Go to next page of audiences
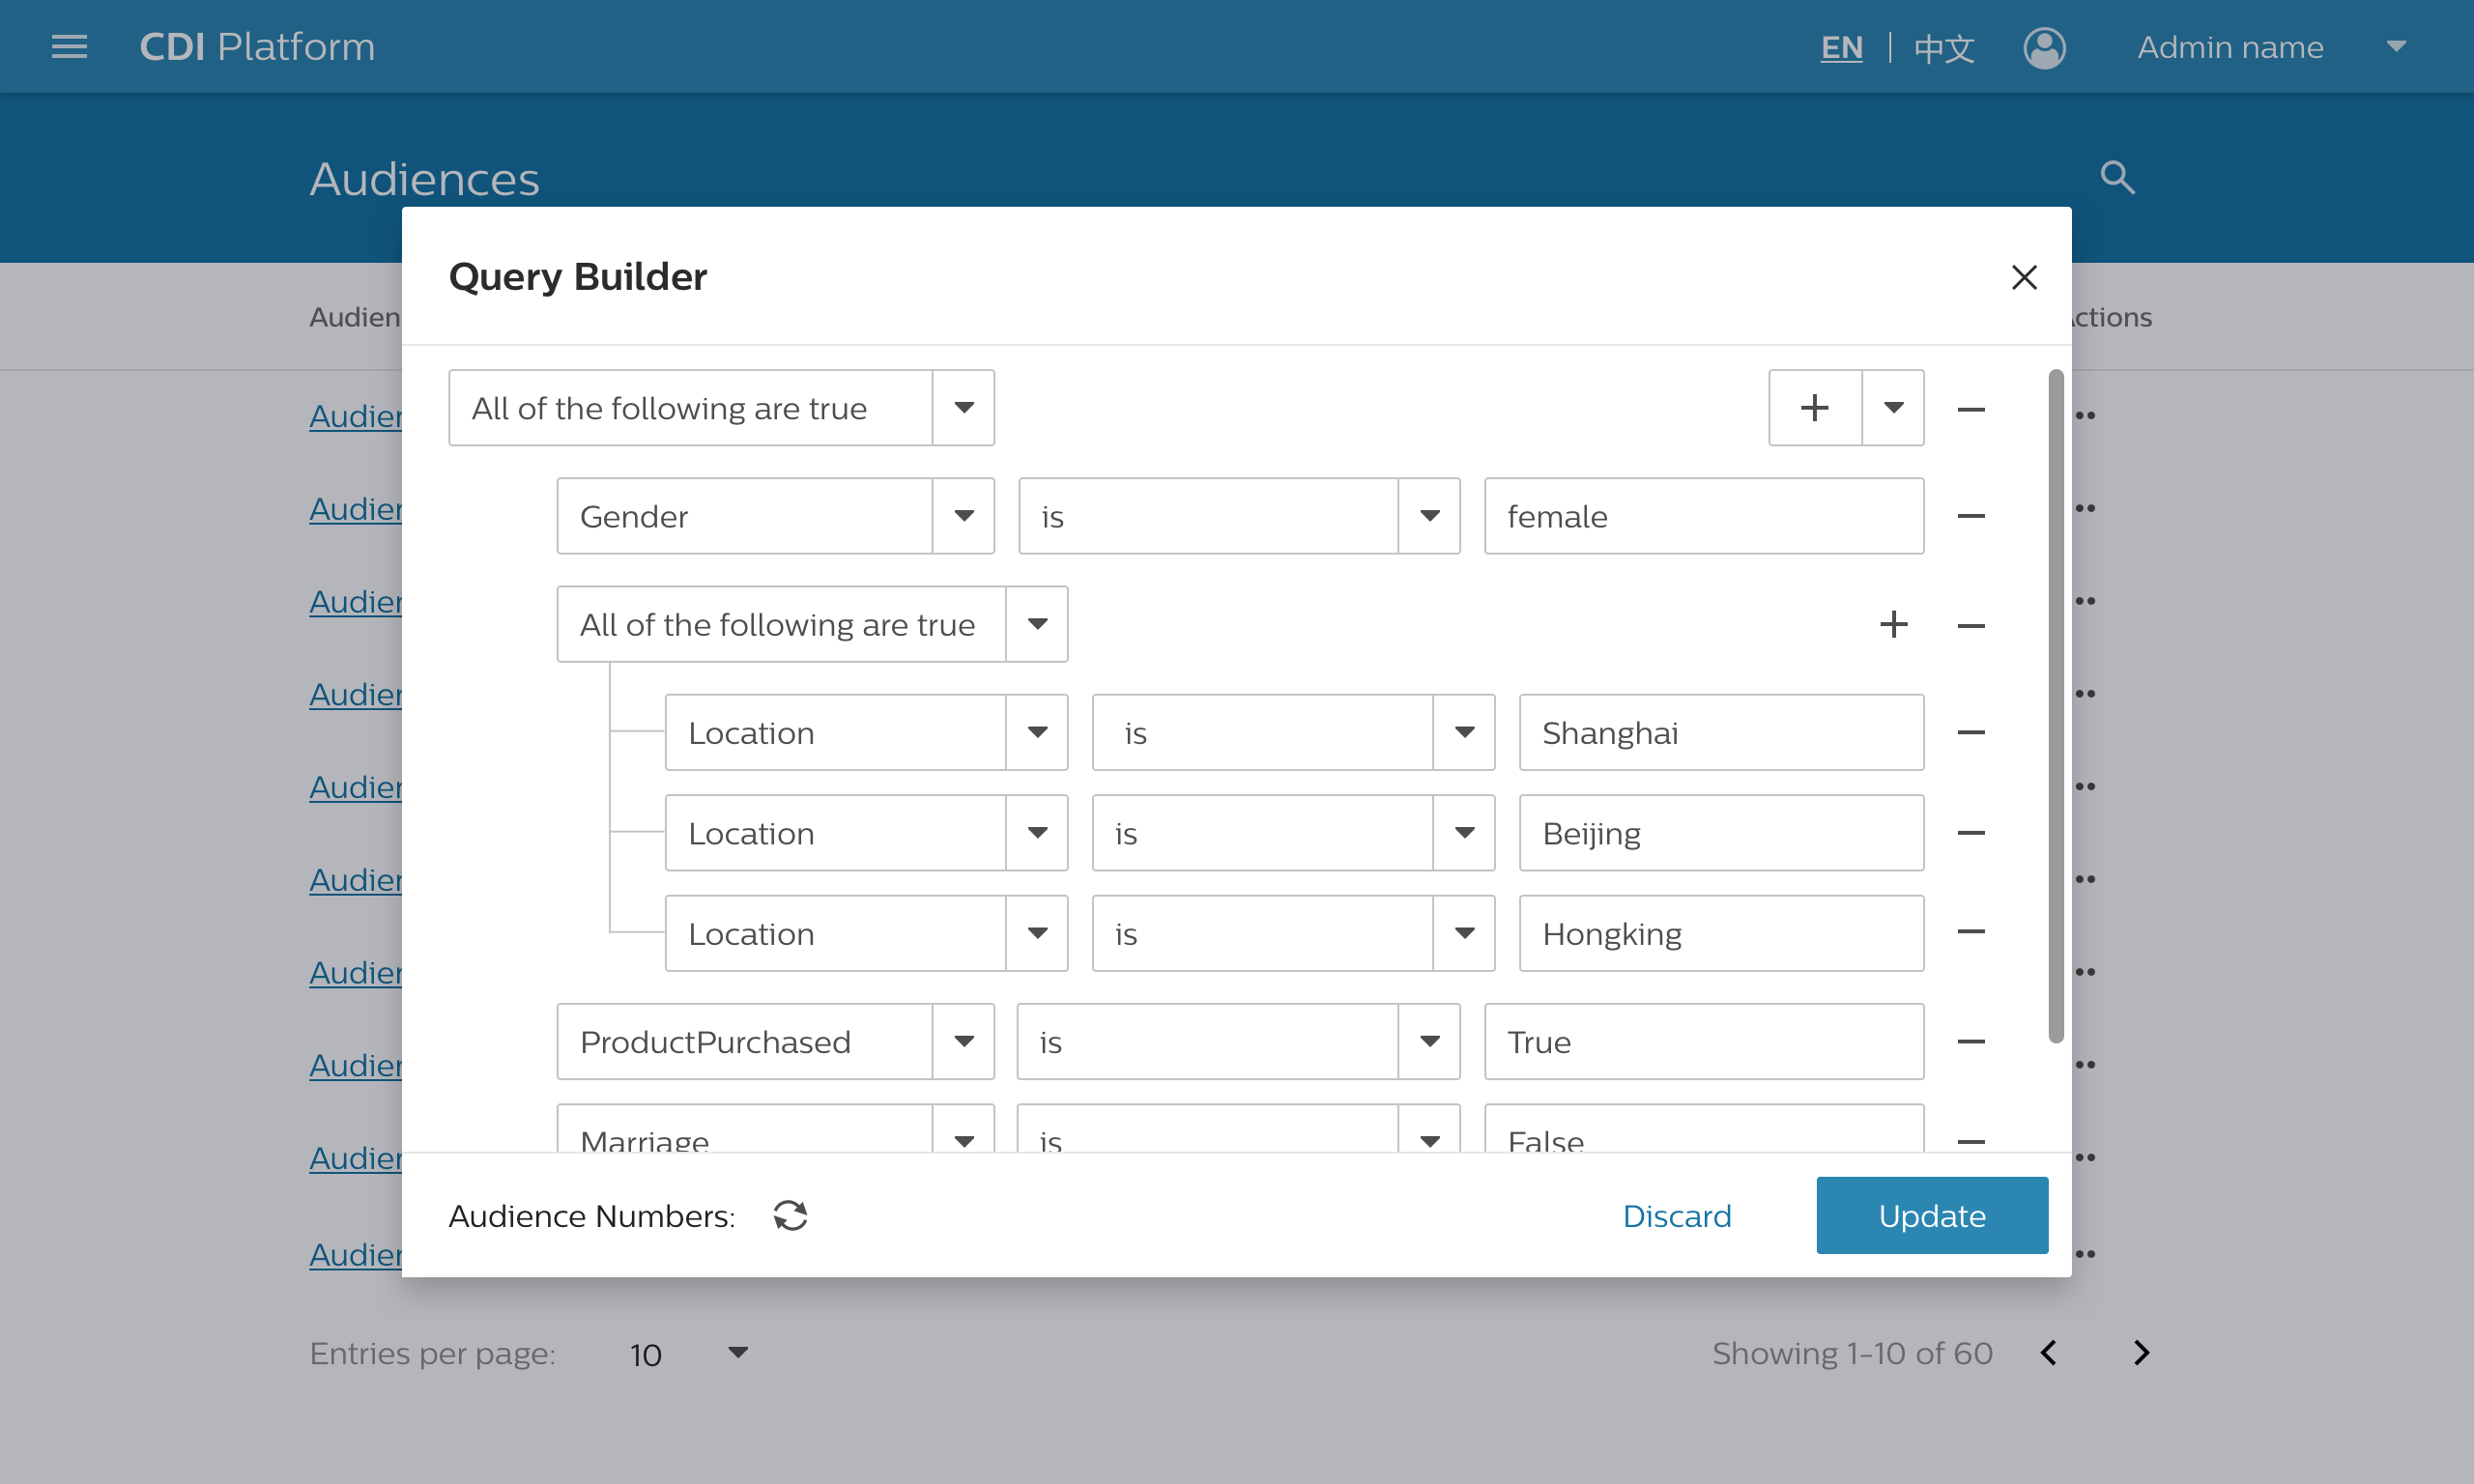This screenshot has width=2474, height=1484. coord(2141,1353)
